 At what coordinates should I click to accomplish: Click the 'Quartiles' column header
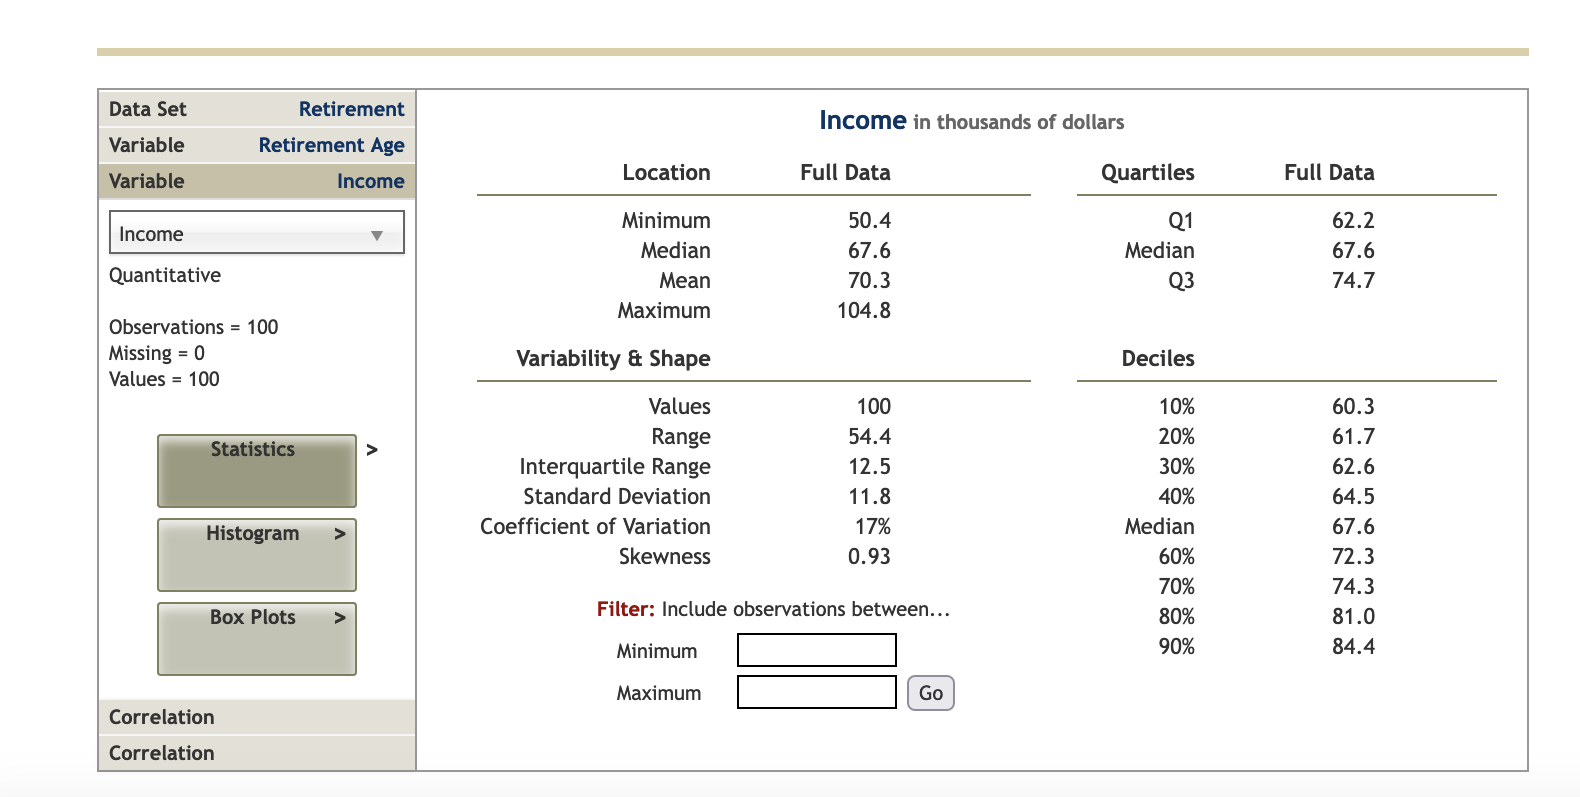coord(1148,172)
